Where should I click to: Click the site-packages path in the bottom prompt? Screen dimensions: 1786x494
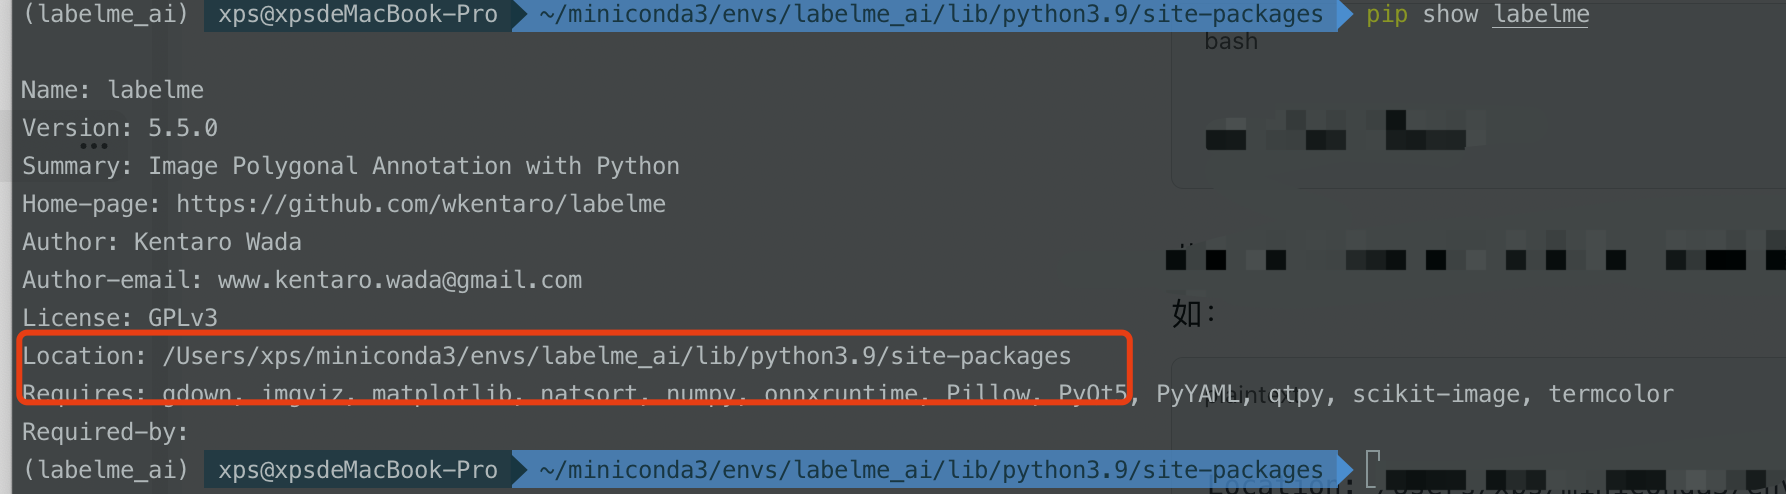[930, 470]
